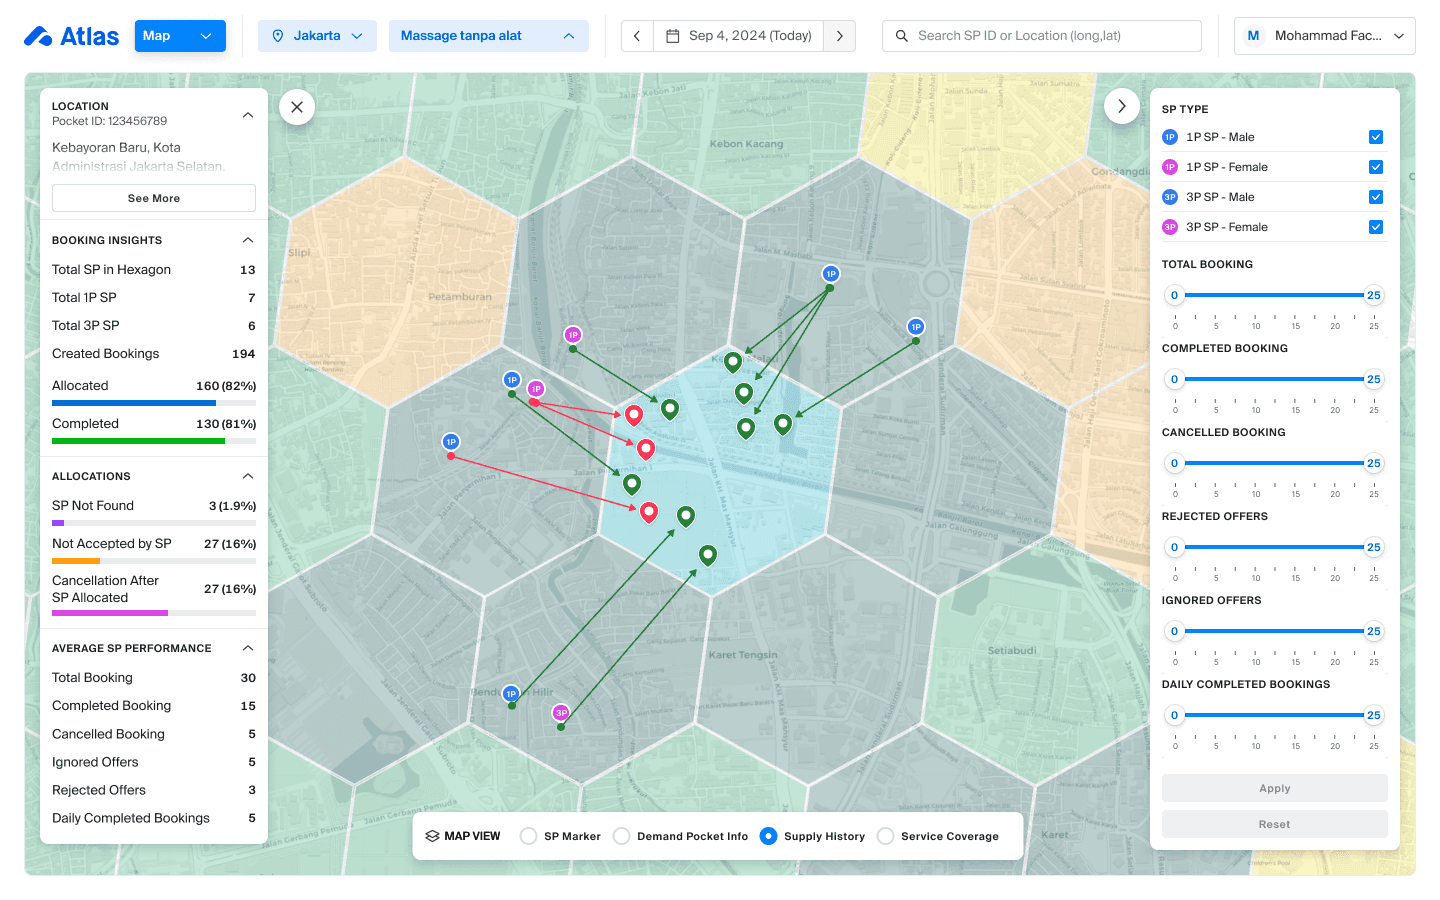Close the location details panel
Viewport: 1440px width, 900px height.
pyautogui.click(x=297, y=107)
